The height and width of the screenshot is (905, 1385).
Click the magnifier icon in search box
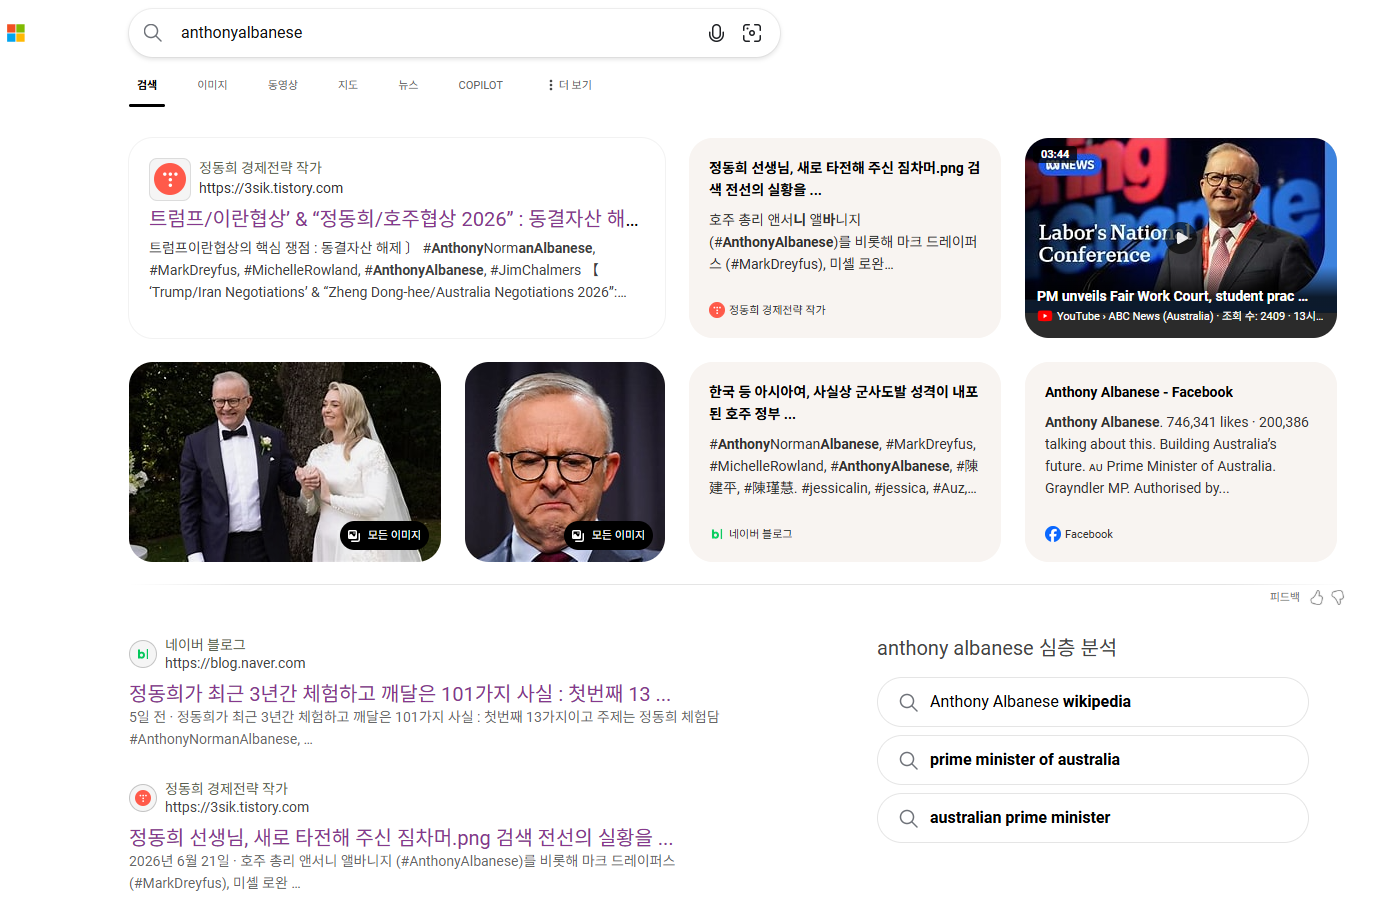pos(153,33)
